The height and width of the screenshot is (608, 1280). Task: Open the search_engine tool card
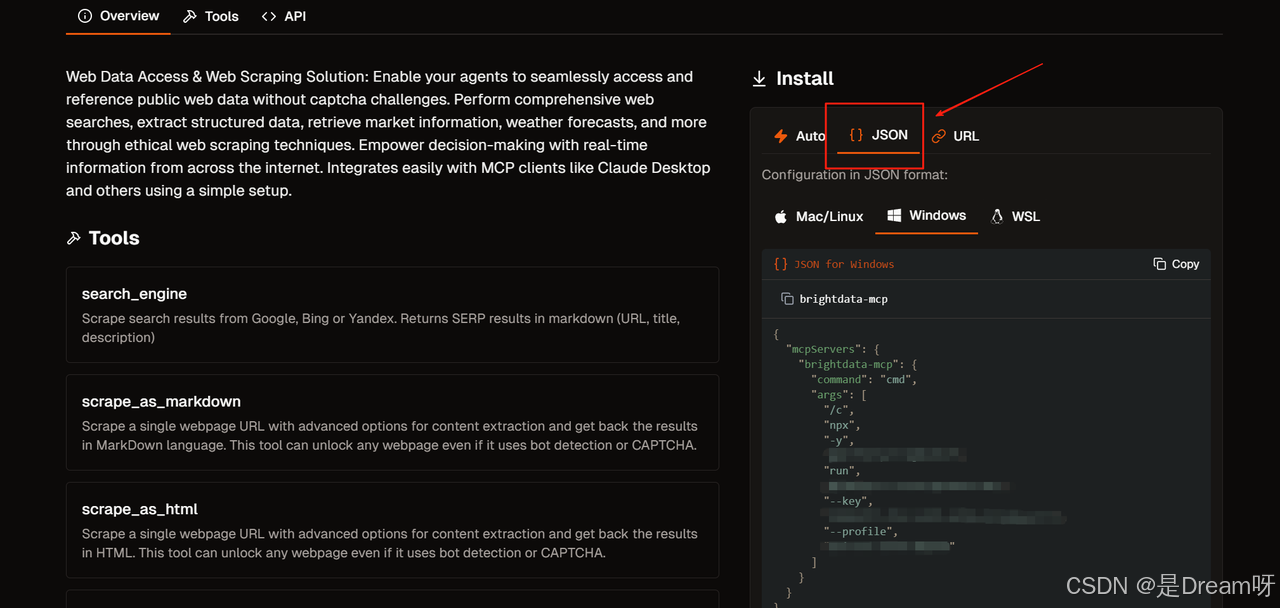tap(392, 314)
